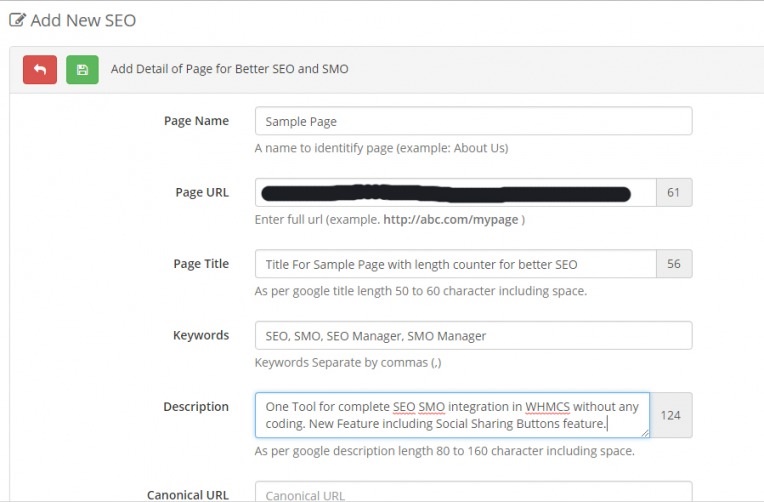
Task: Focus the Canonical URL input field
Action: (473, 492)
